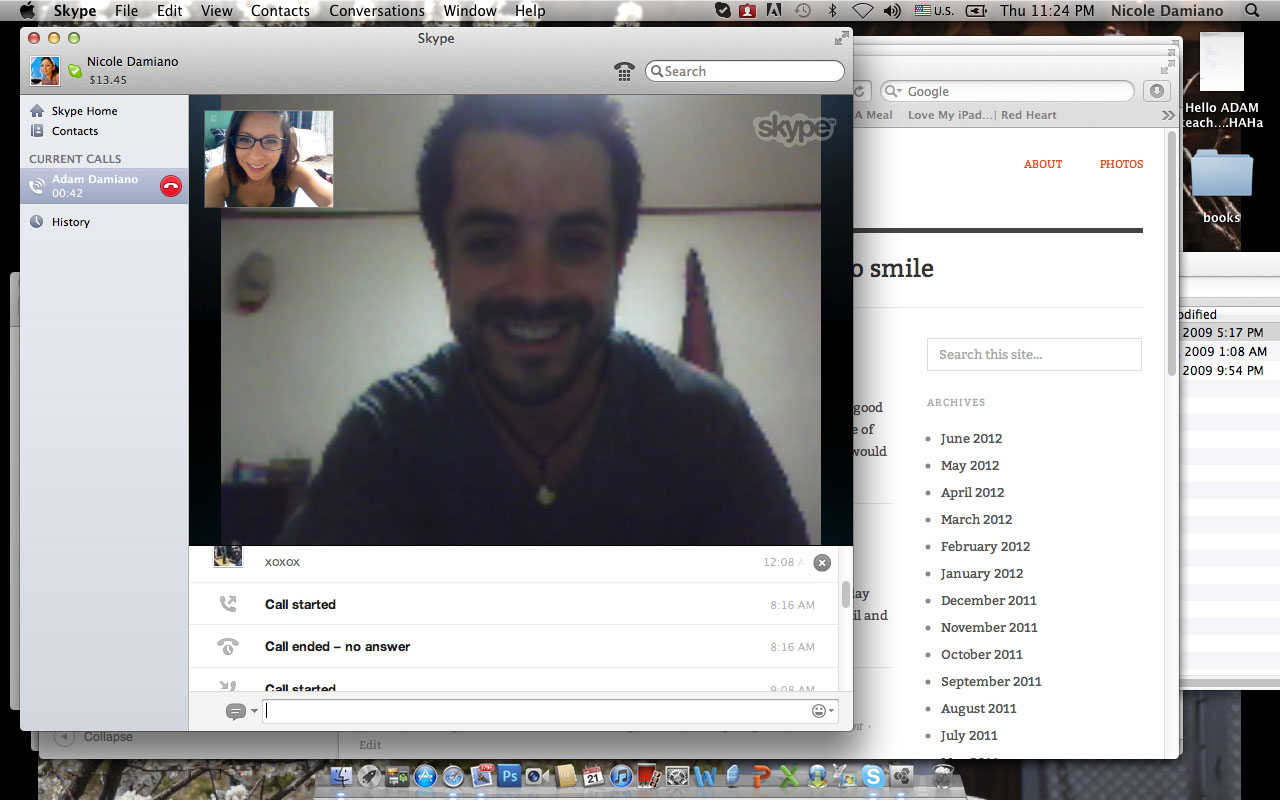Open the June 2012 archive link
1280x800 pixels.
coord(970,438)
